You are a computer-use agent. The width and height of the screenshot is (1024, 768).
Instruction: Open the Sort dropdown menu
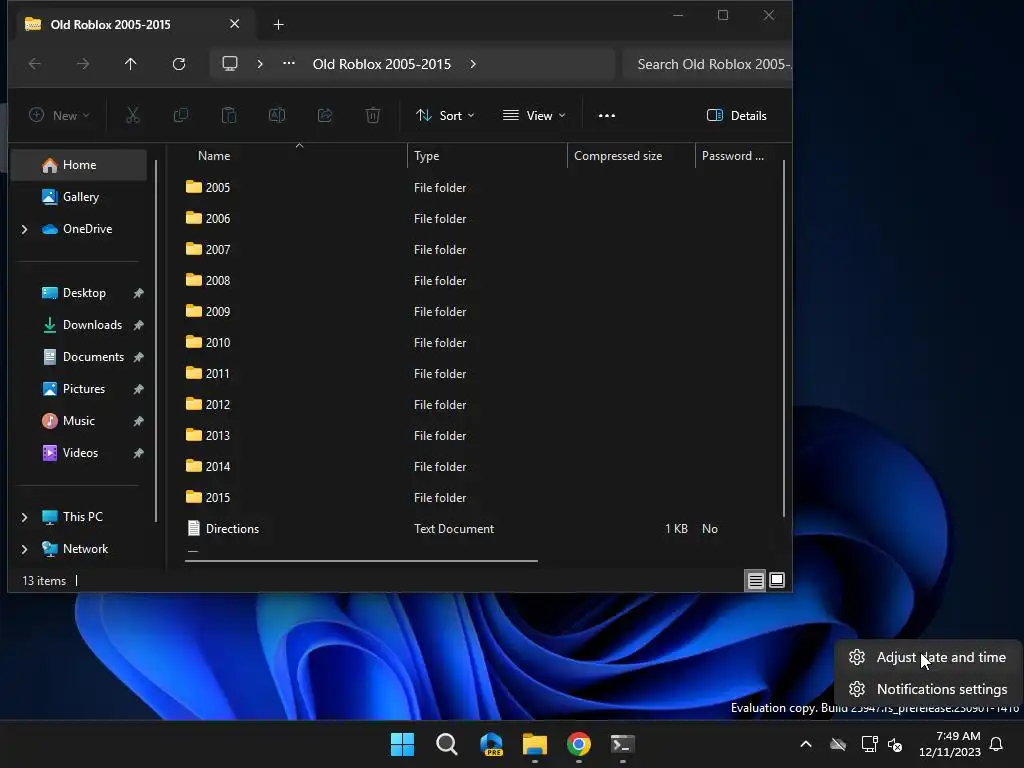(445, 116)
